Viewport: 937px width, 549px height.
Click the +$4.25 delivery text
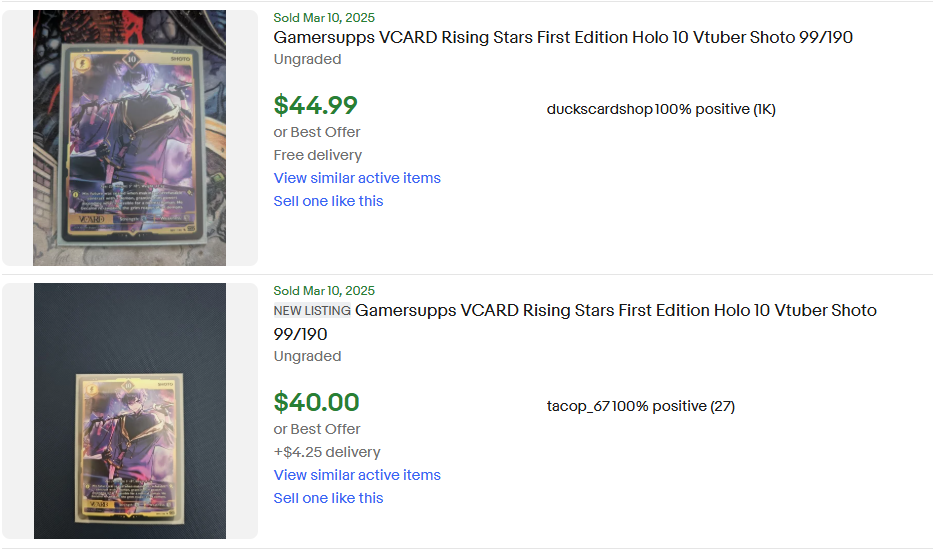click(x=327, y=452)
